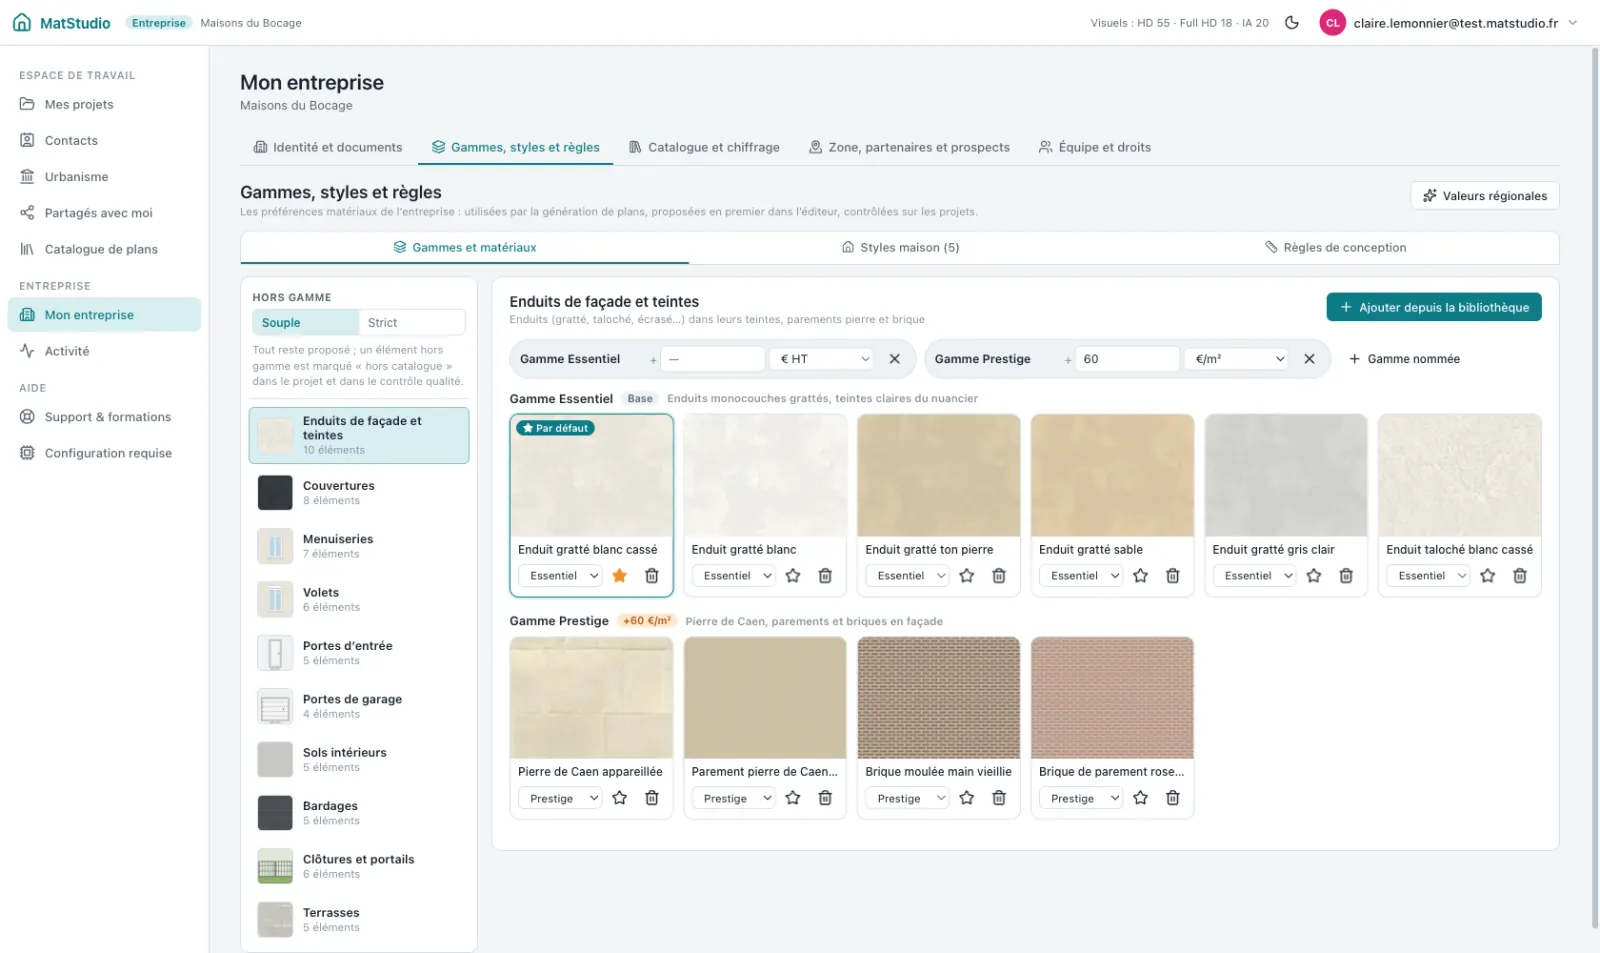Delete Parement pierre de Caen item
This screenshot has width=1600, height=953.
click(x=825, y=798)
